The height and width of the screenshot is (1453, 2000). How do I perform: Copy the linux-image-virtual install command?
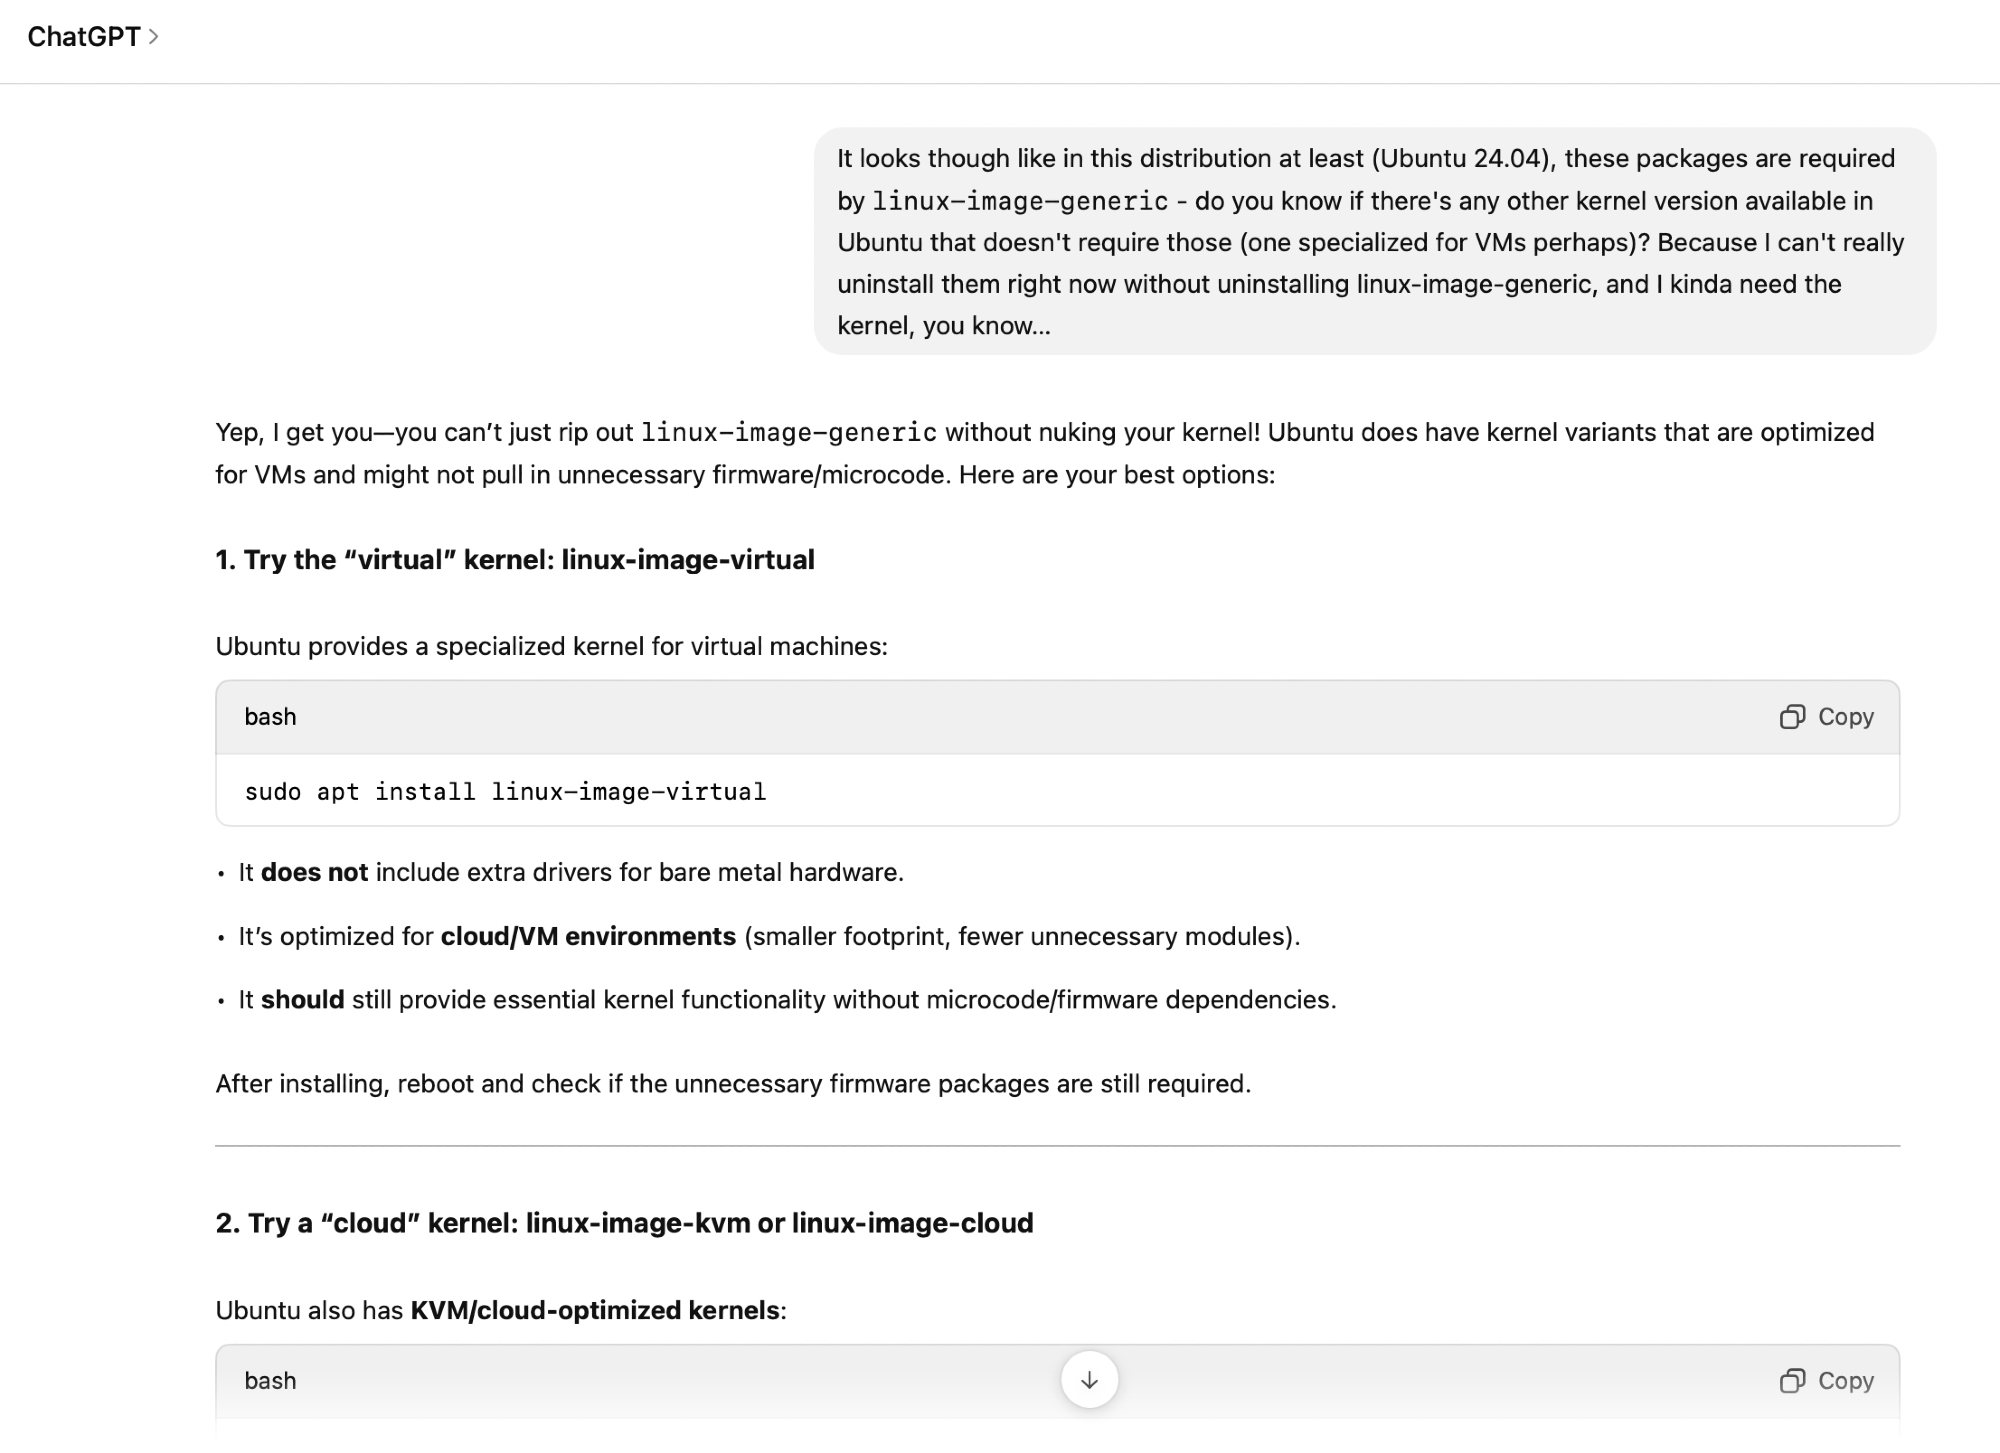[x=1826, y=717]
